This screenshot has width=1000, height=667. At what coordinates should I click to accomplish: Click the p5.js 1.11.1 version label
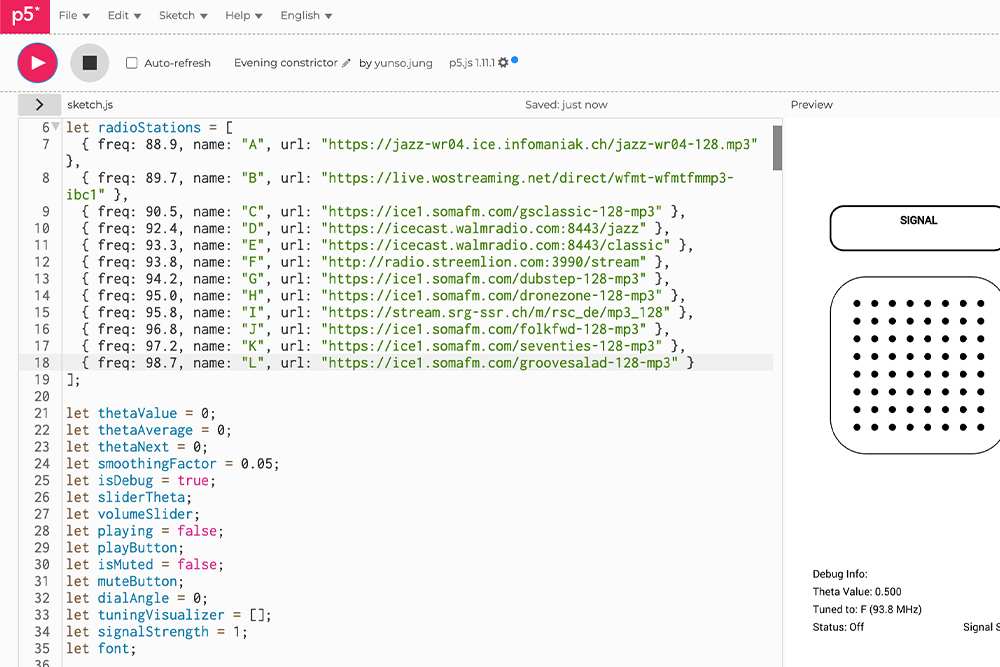(472, 63)
